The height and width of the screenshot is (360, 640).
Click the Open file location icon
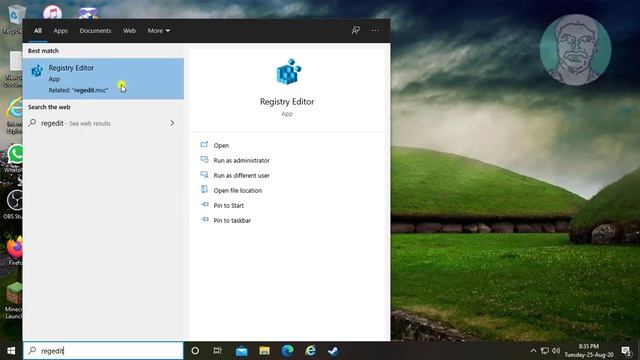[x=204, y=189]
